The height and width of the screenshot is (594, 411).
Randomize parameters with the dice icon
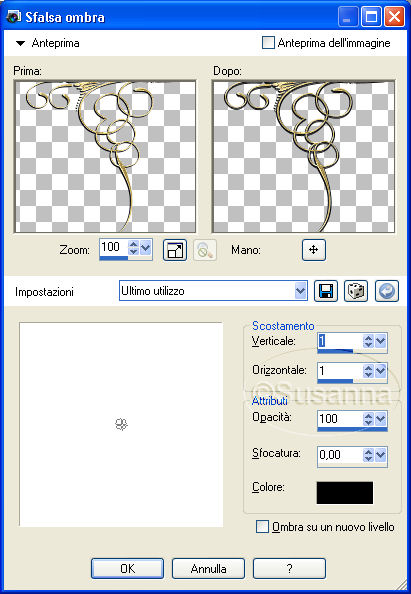[x=356, y=291]
